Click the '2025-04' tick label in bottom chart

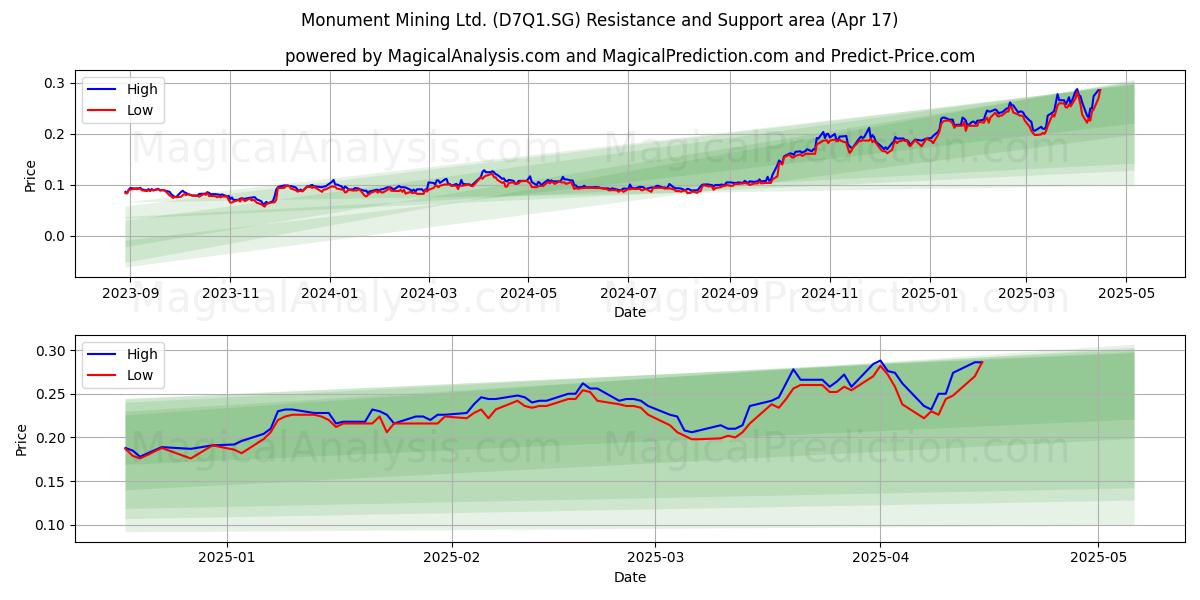click(x=880, y=558)
